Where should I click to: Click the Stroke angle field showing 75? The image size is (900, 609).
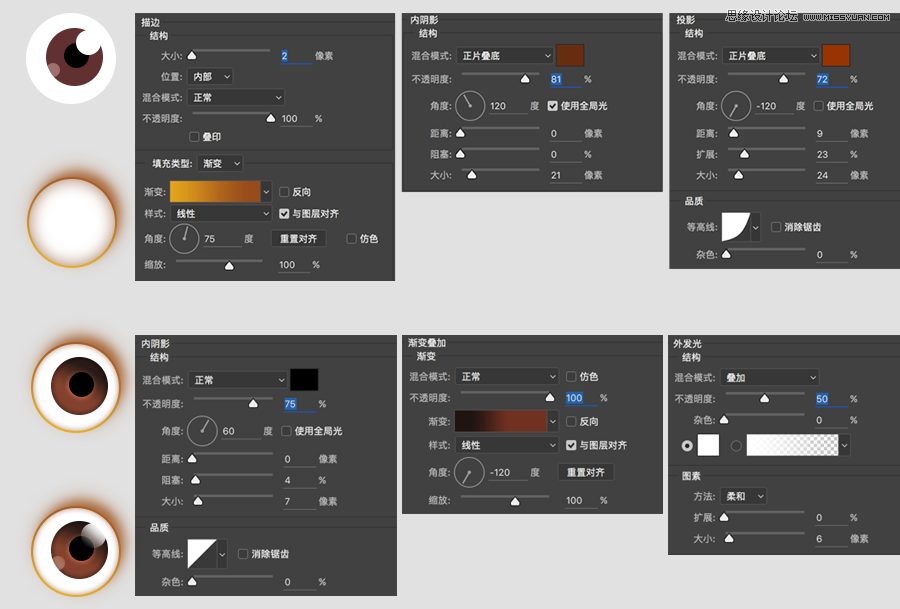tap(223, 239)
